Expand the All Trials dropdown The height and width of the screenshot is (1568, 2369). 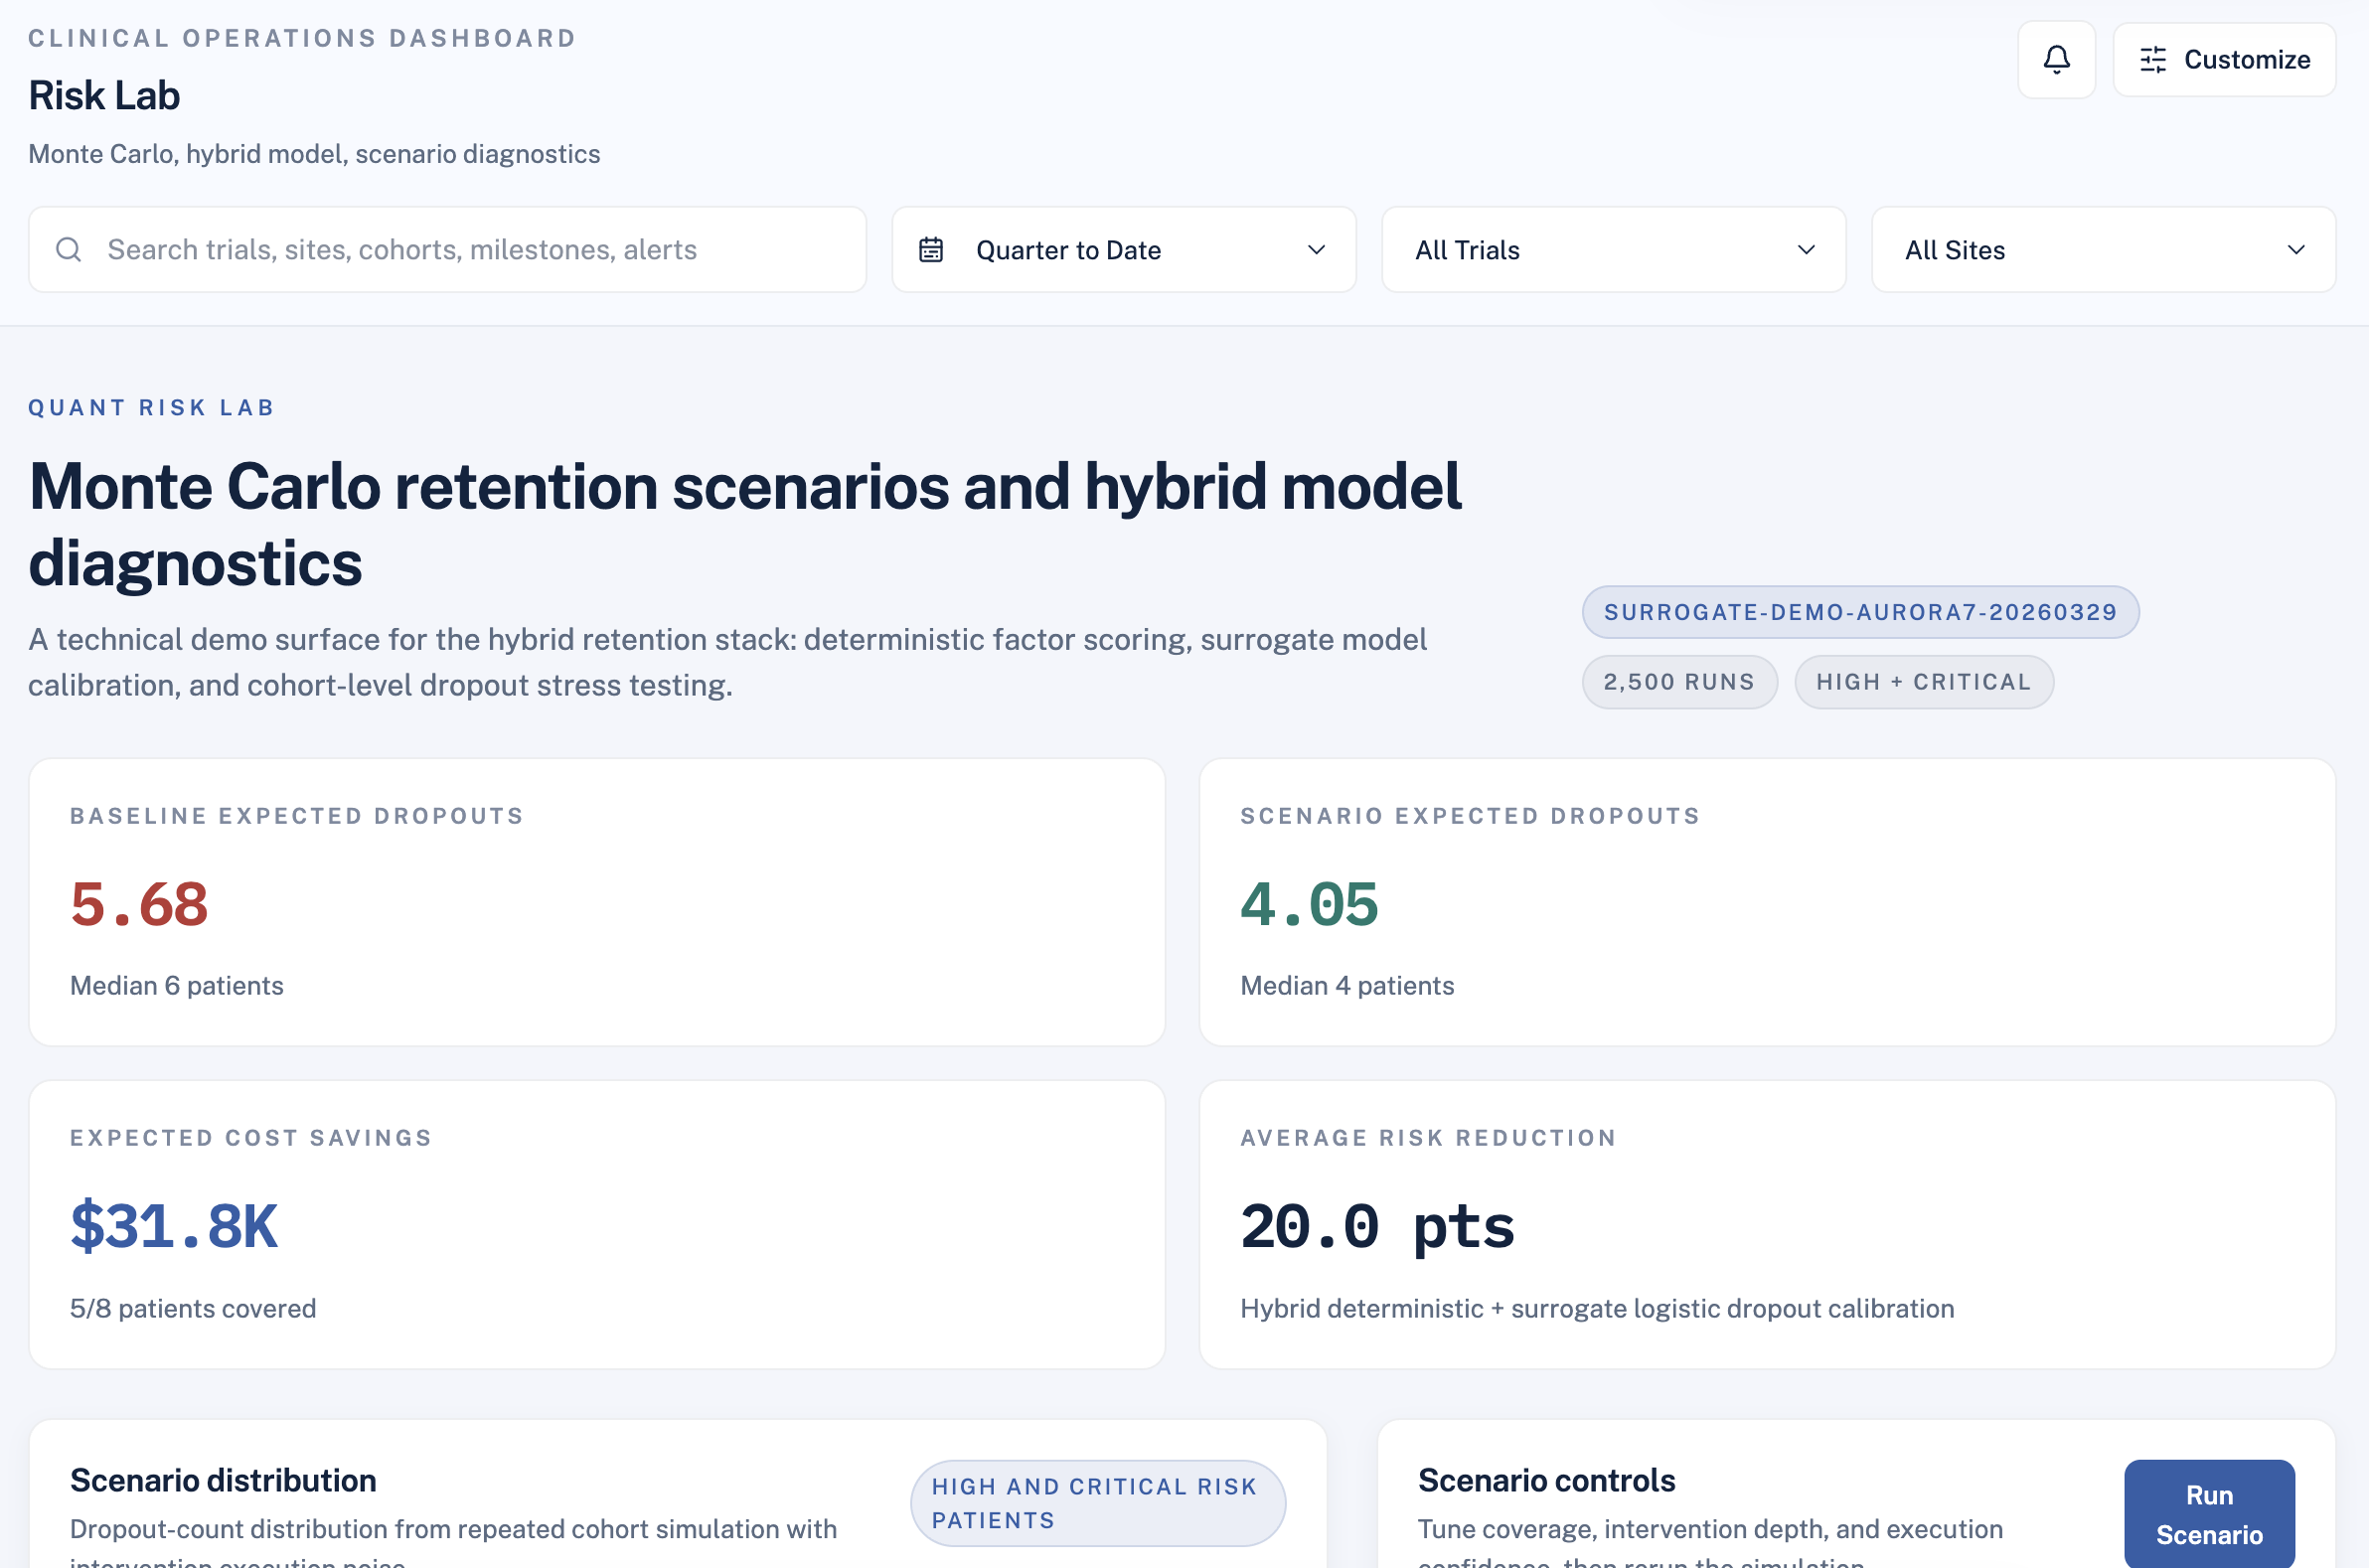coord(1612,250)
